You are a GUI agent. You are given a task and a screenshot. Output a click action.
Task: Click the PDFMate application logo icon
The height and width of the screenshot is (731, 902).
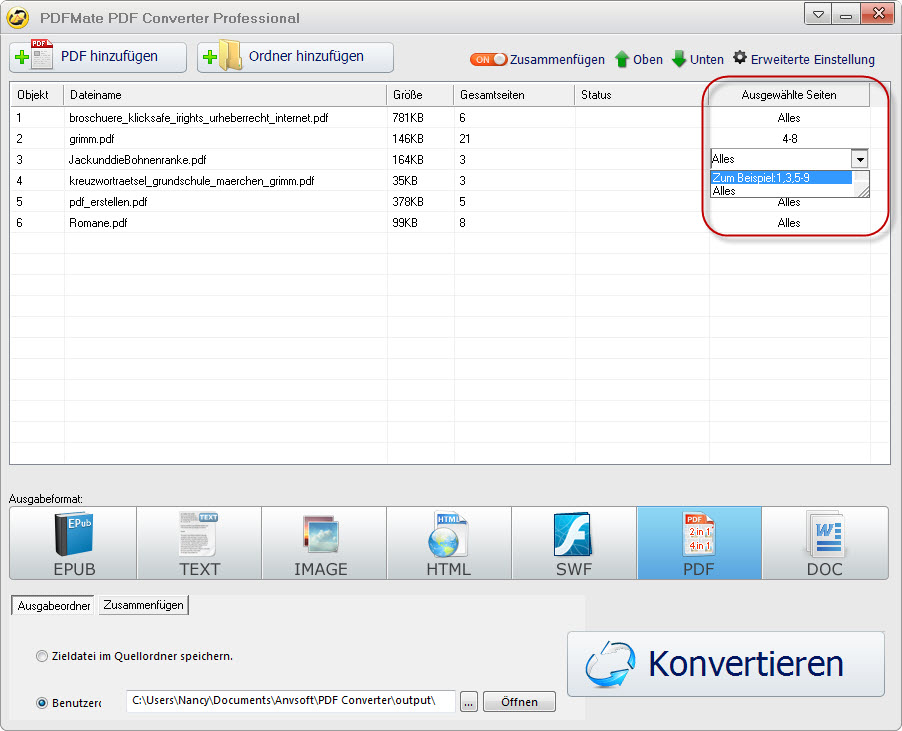(x=18, y=17)
